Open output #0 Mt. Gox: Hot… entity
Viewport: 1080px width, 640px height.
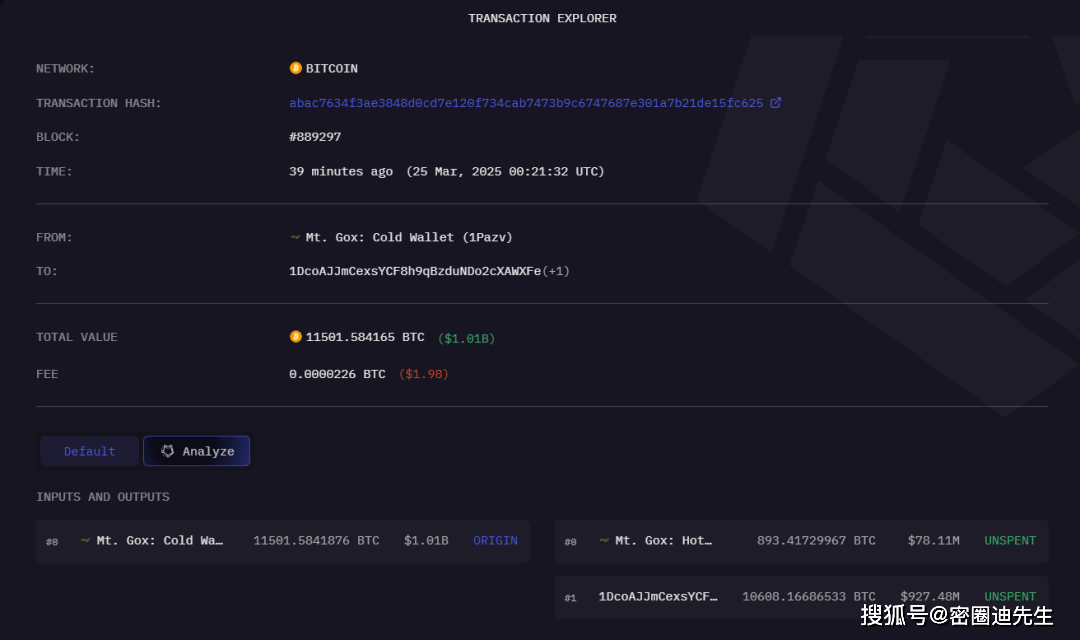point(663,540)
